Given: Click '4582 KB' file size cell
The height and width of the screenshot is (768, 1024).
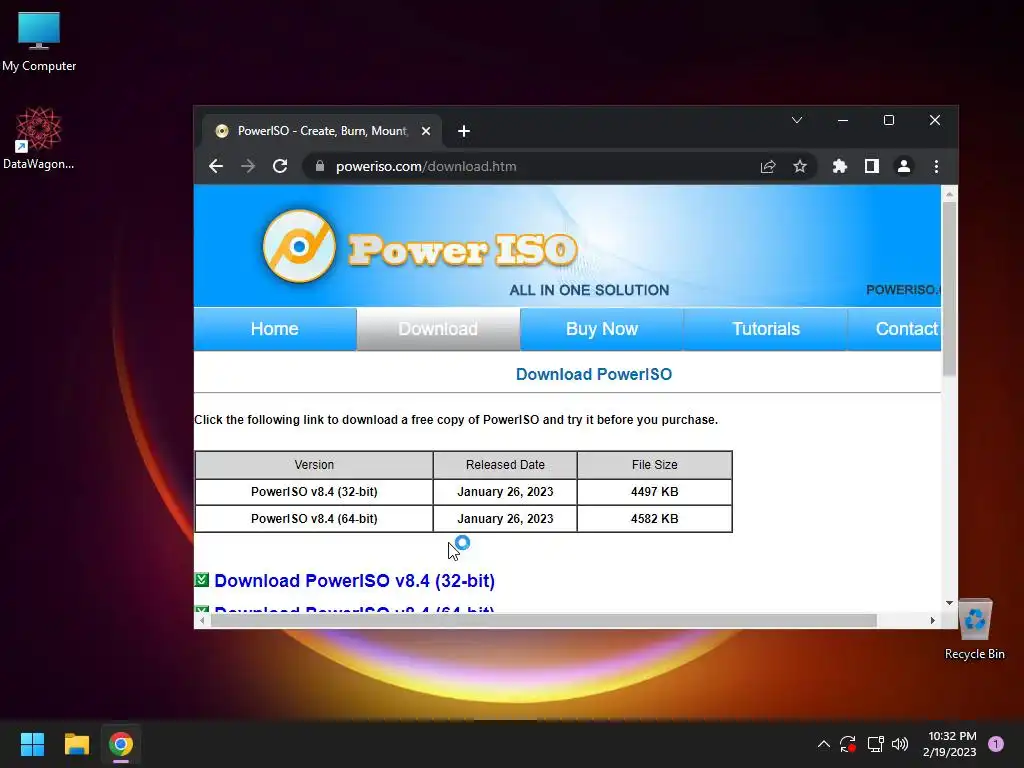Looking at the screenshot, I should click(x=654, y=519).
